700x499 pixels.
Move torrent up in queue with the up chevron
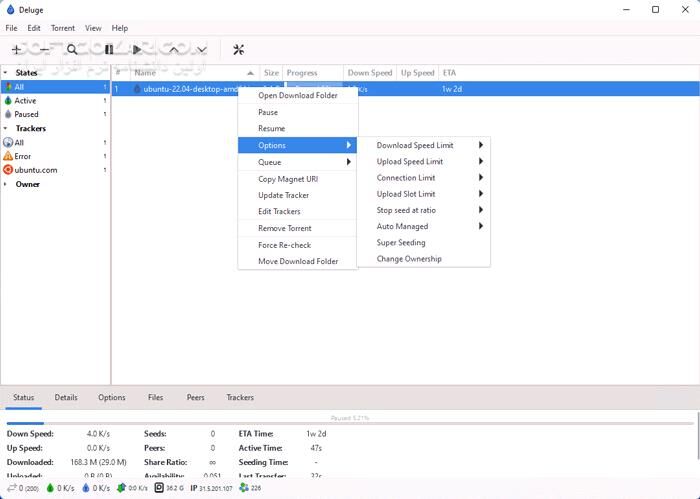pos(174,49)
